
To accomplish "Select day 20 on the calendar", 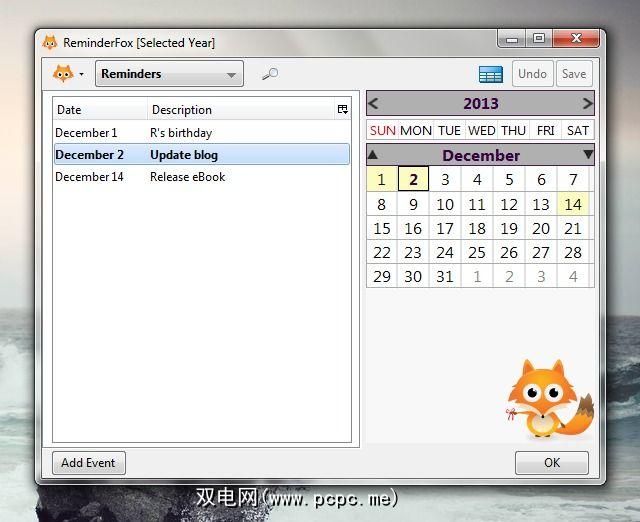I will [541, 228].
